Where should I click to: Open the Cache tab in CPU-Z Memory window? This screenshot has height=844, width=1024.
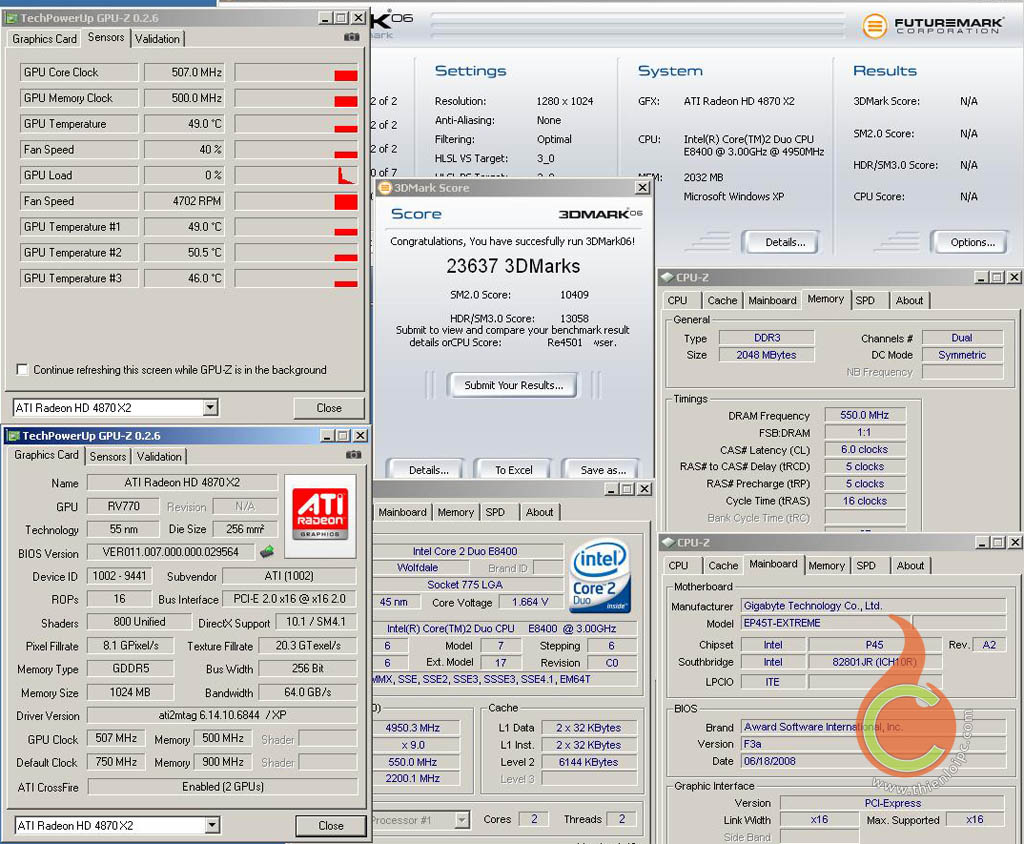[x=722, y=300]
